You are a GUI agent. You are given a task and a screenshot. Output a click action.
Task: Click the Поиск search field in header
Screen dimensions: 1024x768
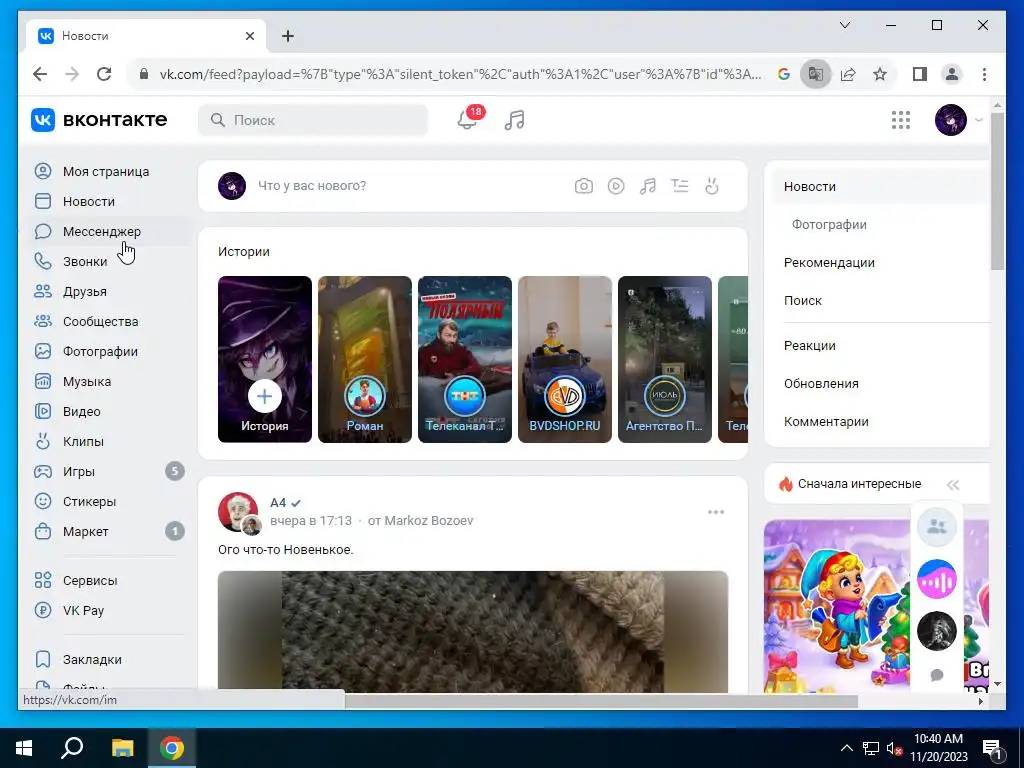click(313, 120)
